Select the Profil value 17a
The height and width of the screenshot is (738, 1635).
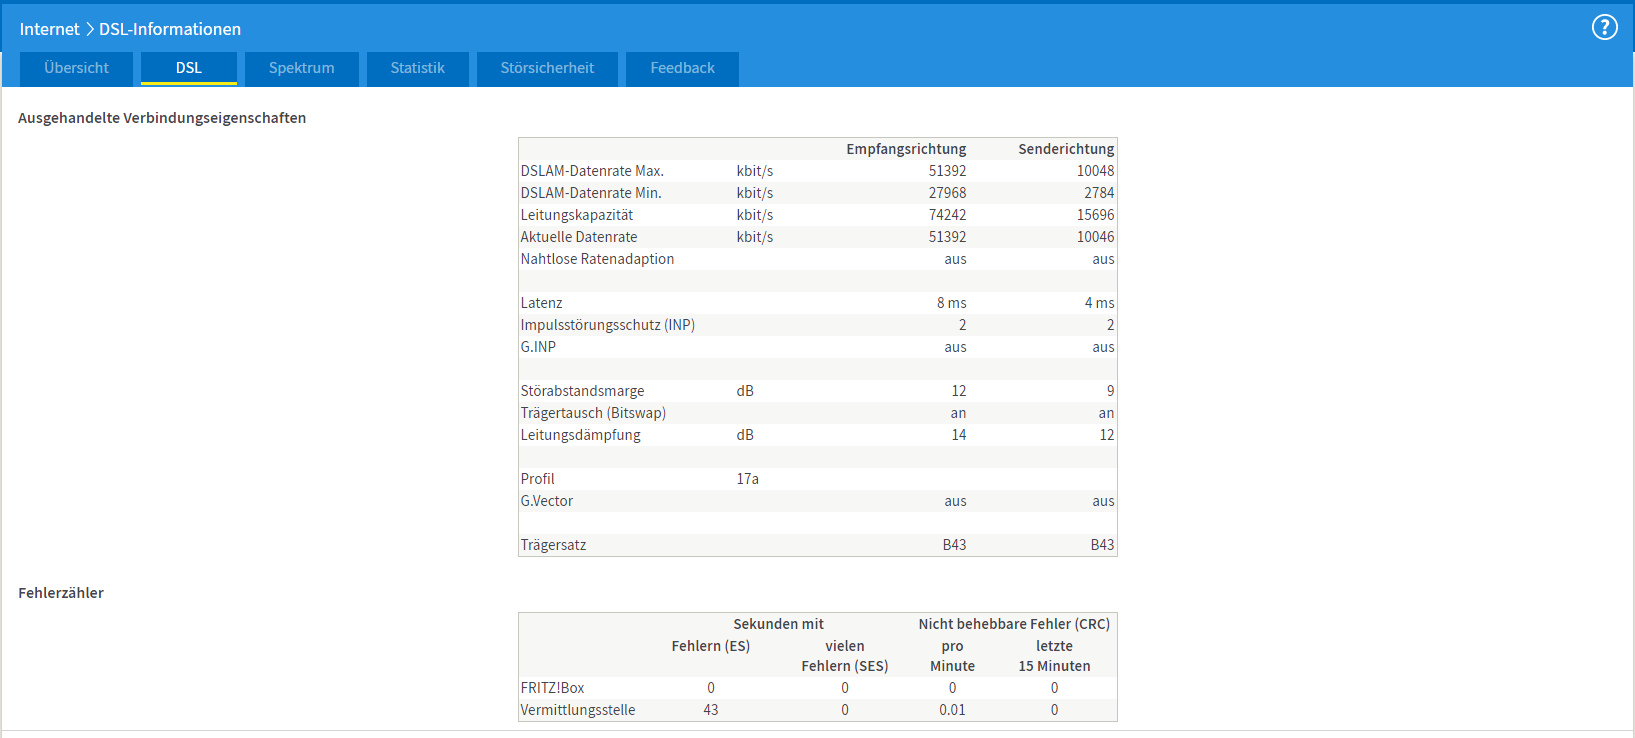748,479
